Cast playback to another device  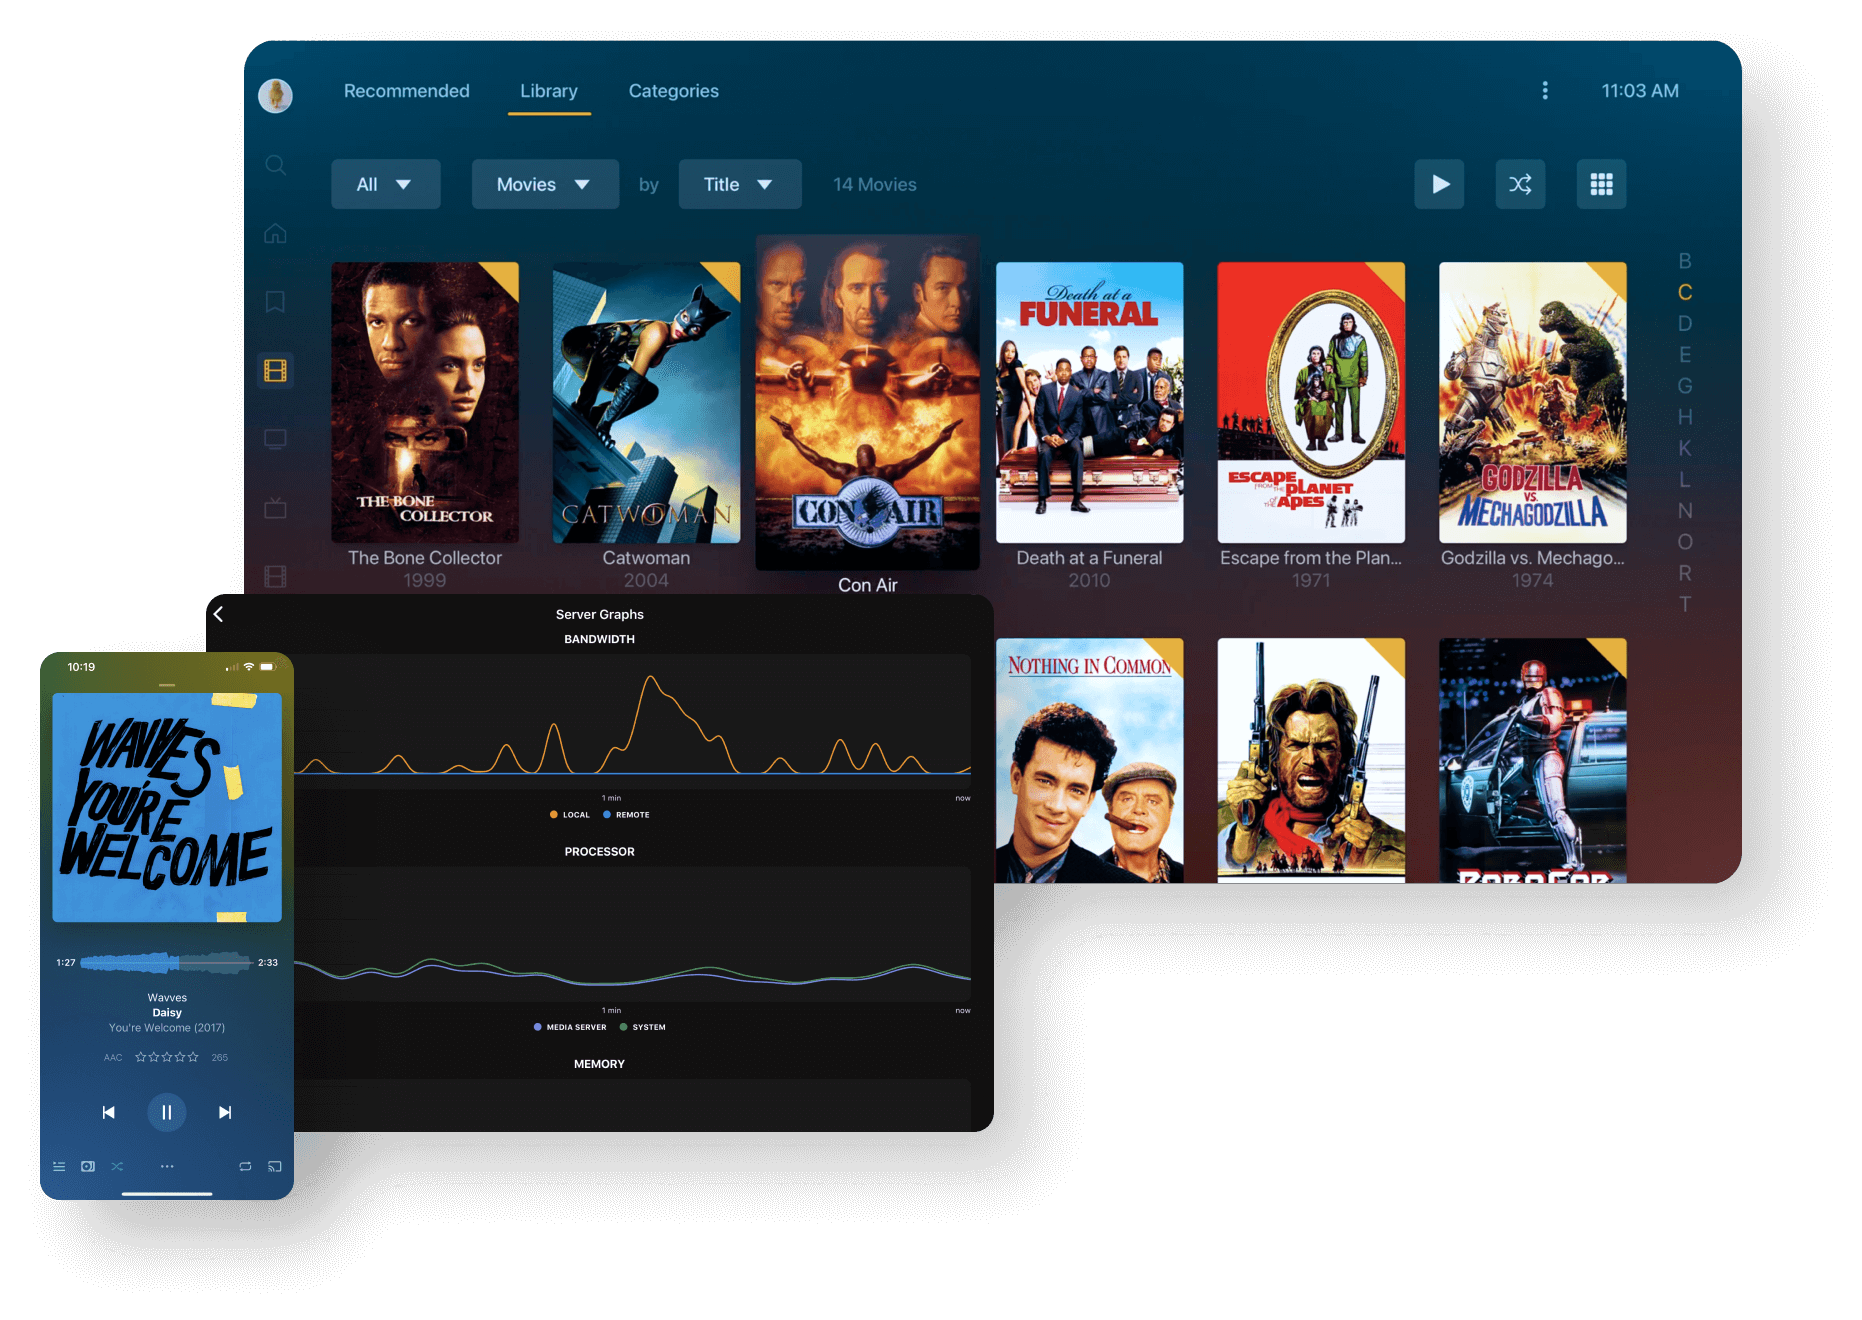(276, 1166)
